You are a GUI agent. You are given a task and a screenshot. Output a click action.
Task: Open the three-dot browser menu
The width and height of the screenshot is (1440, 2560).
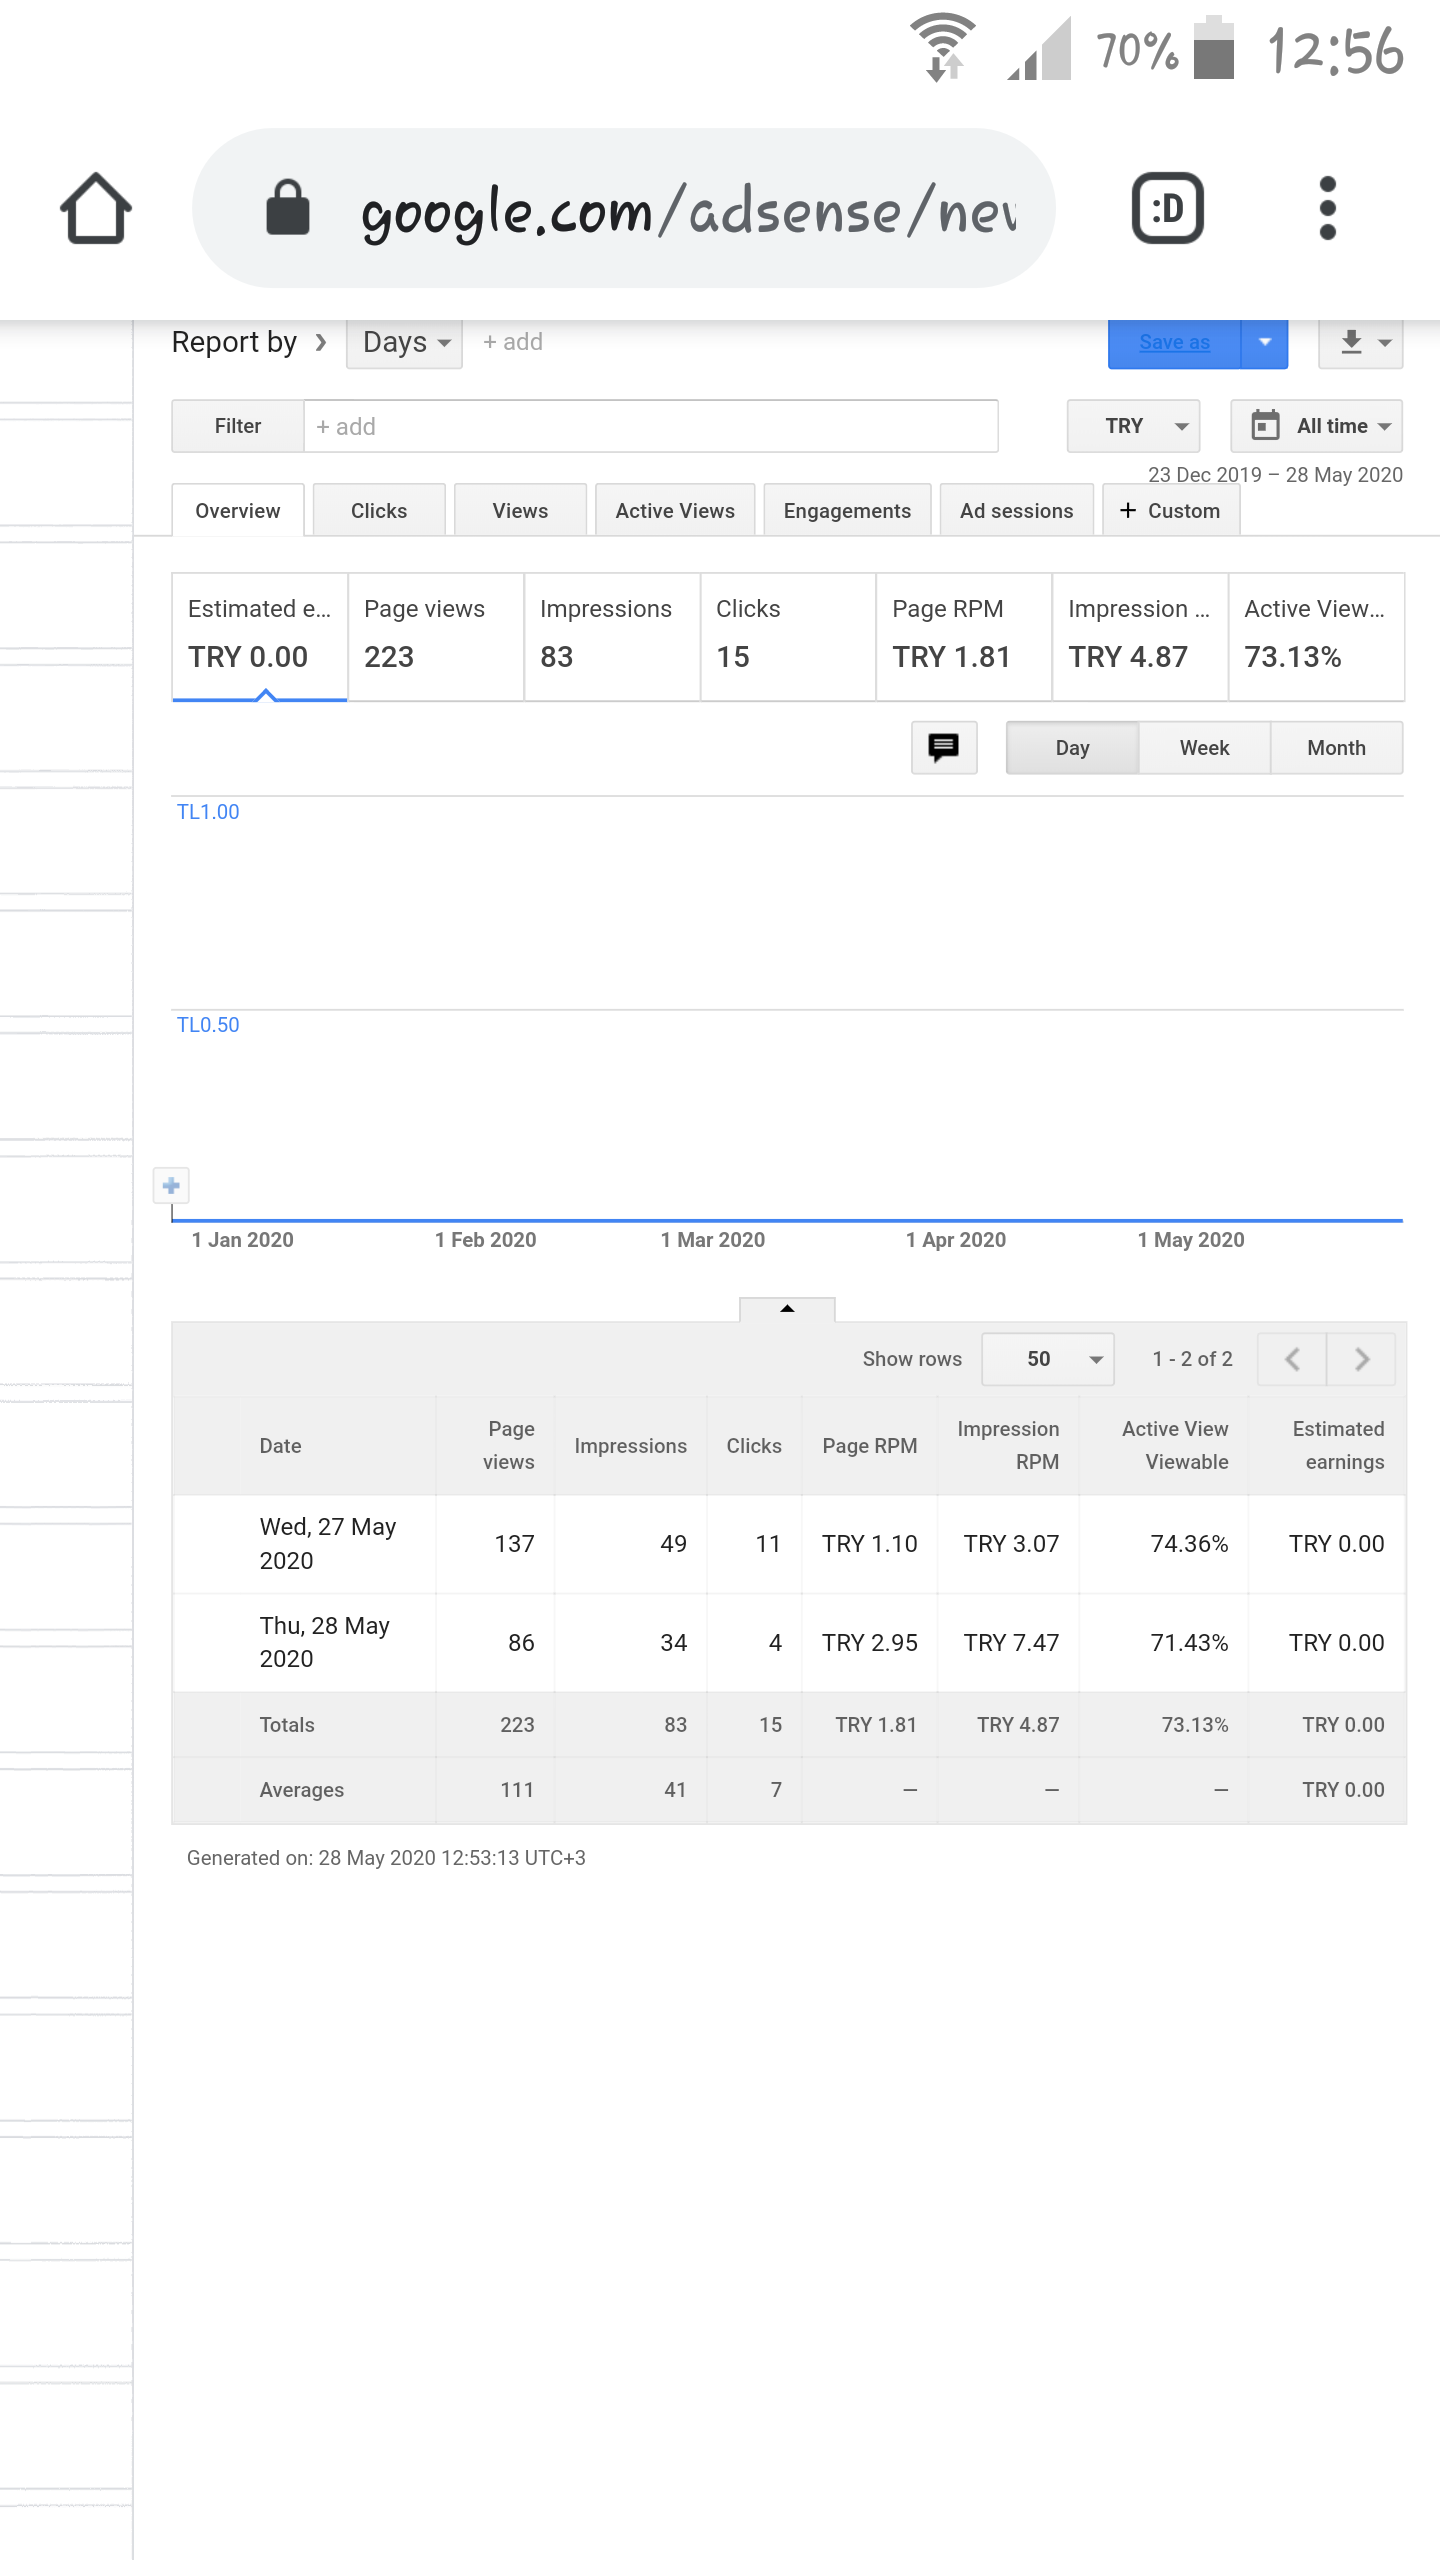pos(1327,208)
